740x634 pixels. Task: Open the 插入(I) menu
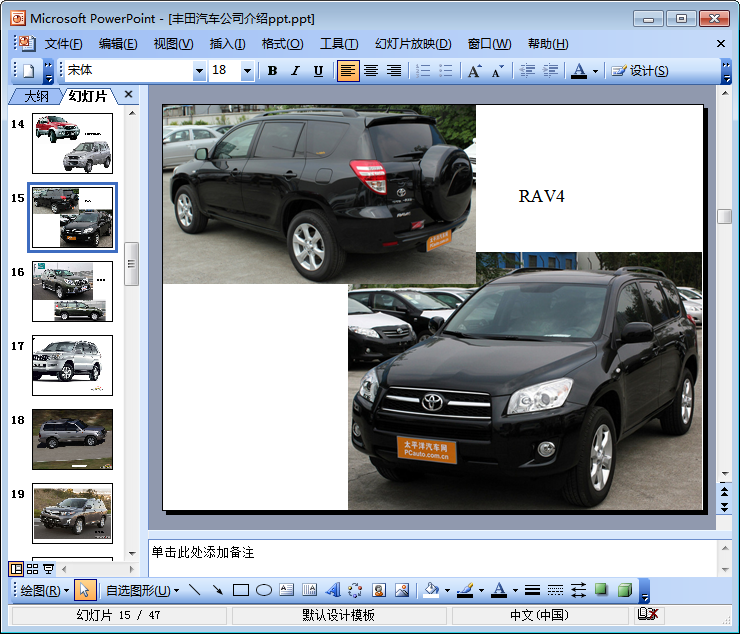point(227,44)
